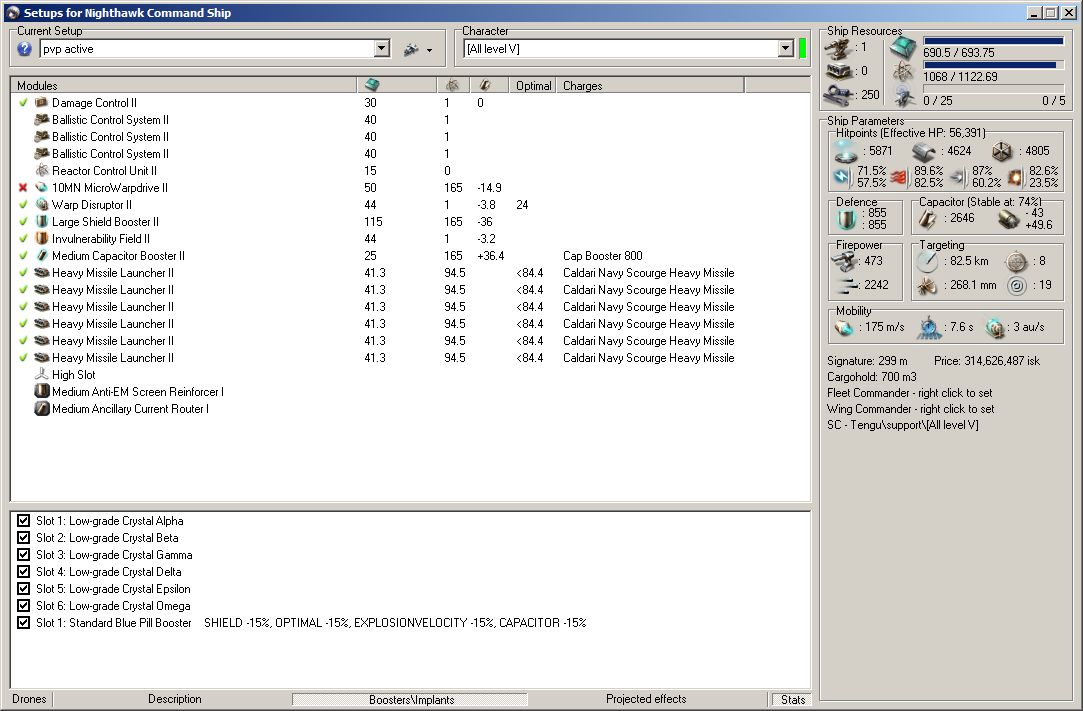
Task: Toggle the Large Shield Booster II checkmark
Action: pos(23,222)
